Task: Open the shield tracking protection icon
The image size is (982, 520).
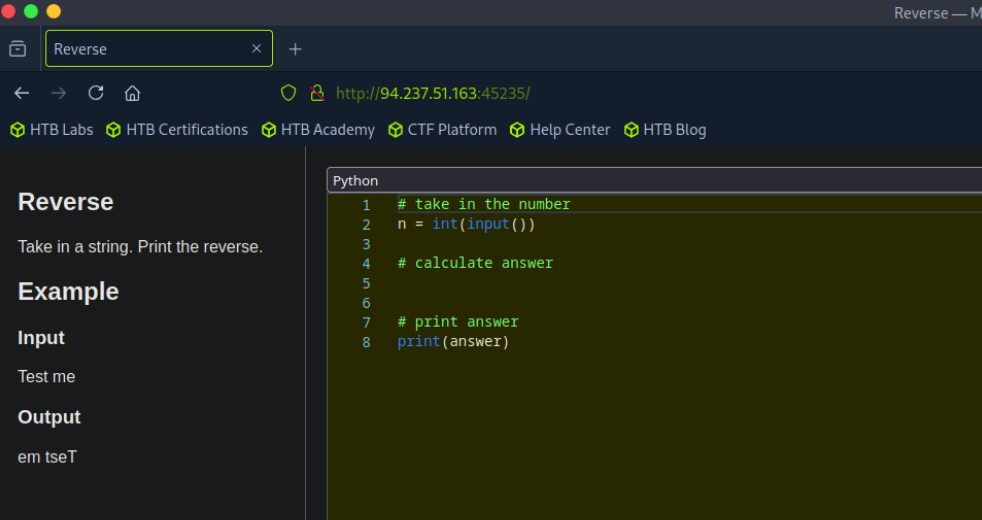Action: [x=288, y=93]
